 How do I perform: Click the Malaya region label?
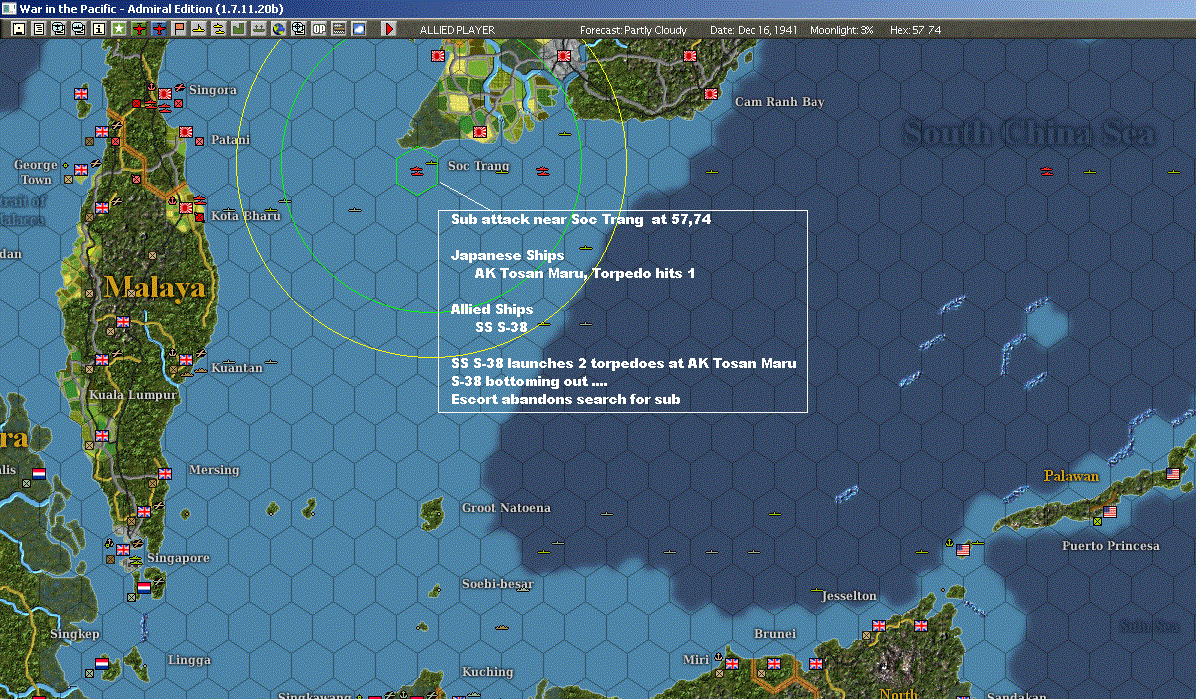pos(155,288)
